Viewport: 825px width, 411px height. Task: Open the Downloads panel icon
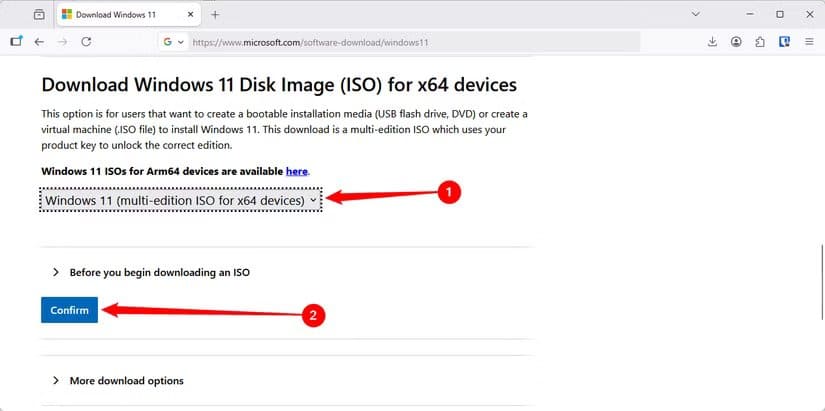click(x=712, y=42)
